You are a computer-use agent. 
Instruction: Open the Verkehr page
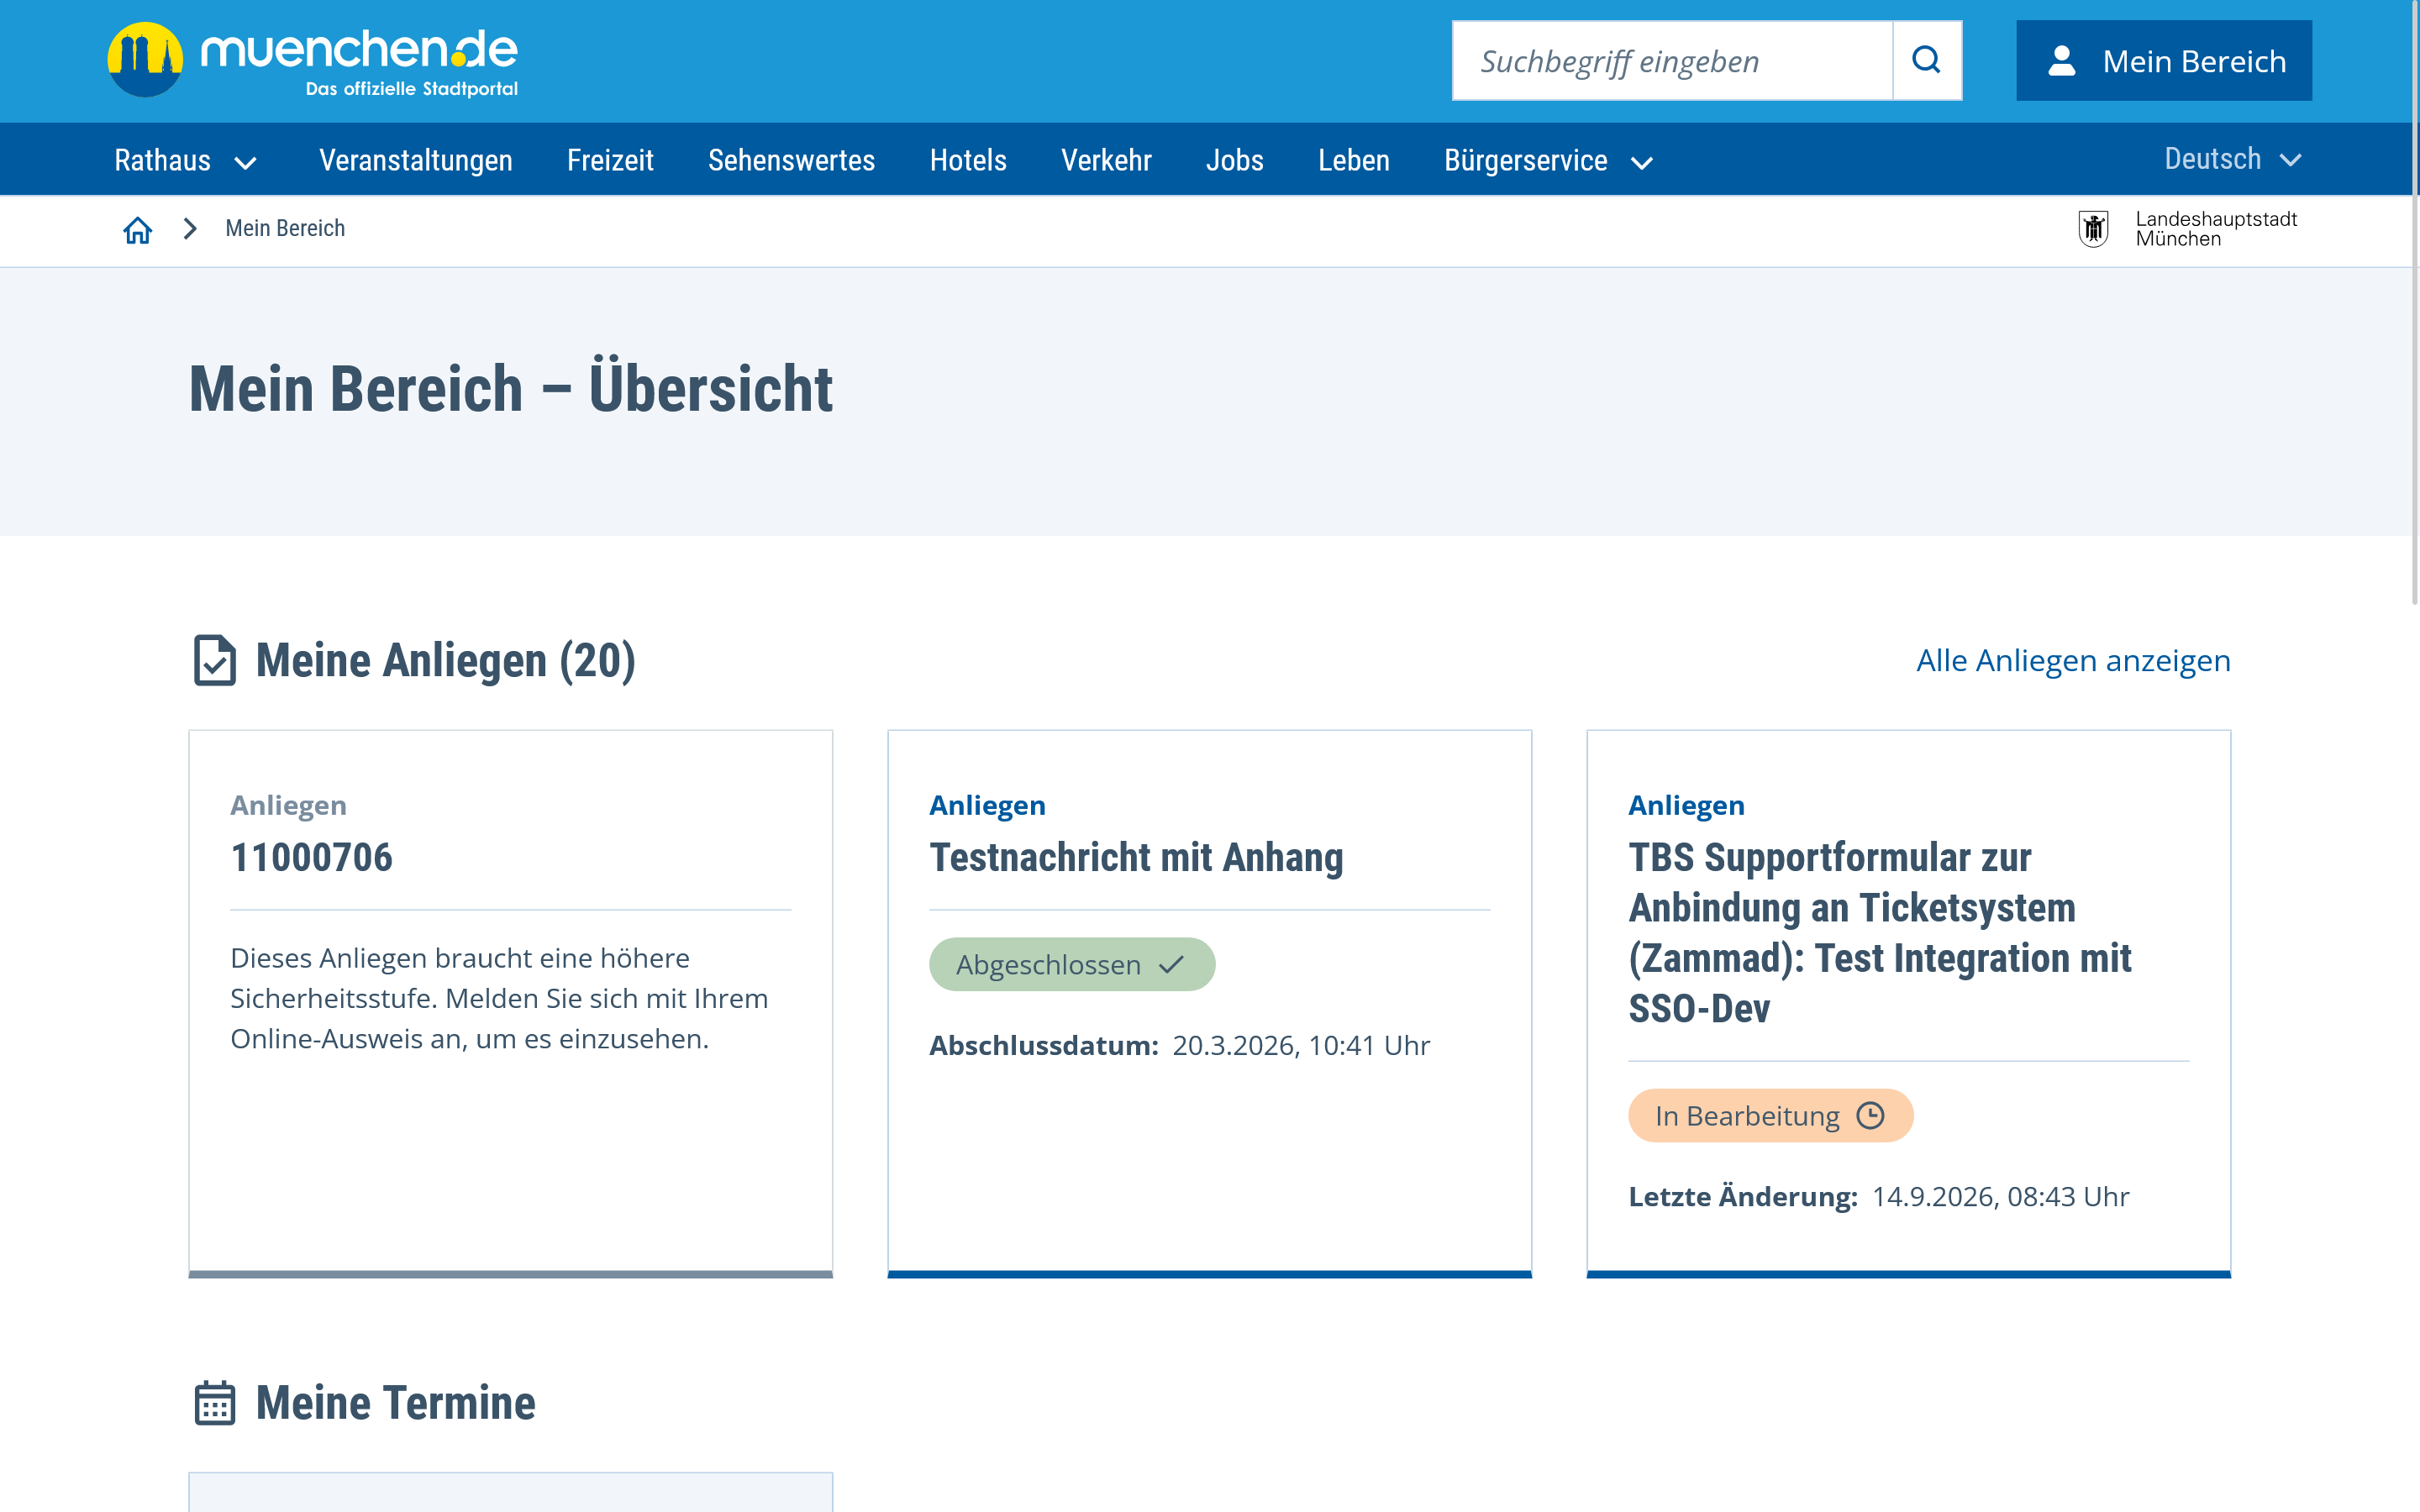tap(1106, 160)
